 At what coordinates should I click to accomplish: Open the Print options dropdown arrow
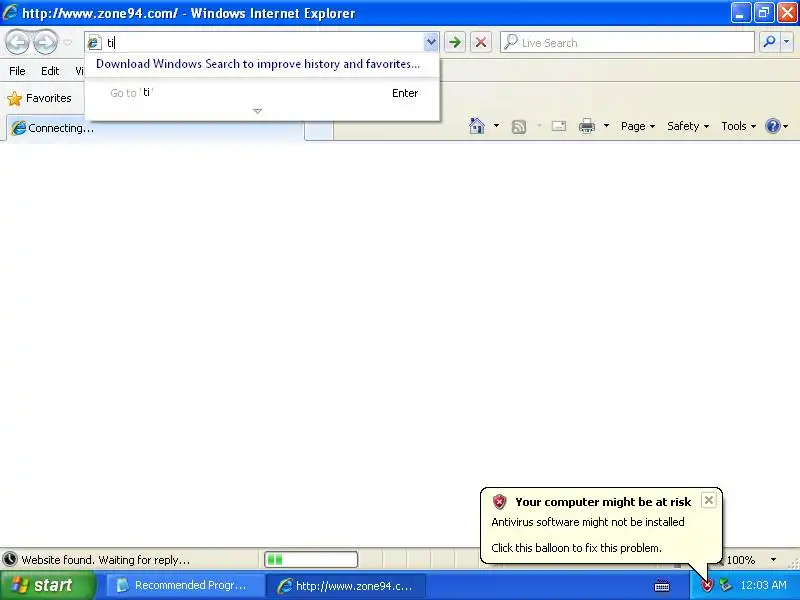pyautogui.click(x=606, y=126)
